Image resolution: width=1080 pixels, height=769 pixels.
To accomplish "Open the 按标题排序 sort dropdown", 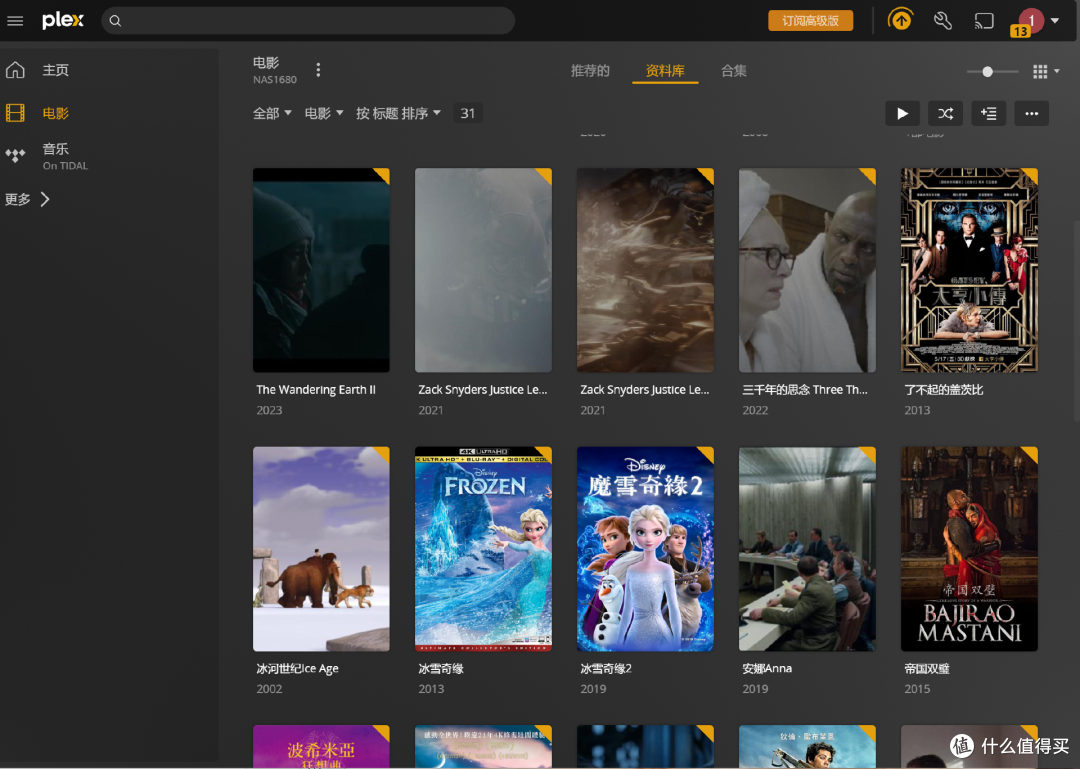I will (x=398, y=113).
